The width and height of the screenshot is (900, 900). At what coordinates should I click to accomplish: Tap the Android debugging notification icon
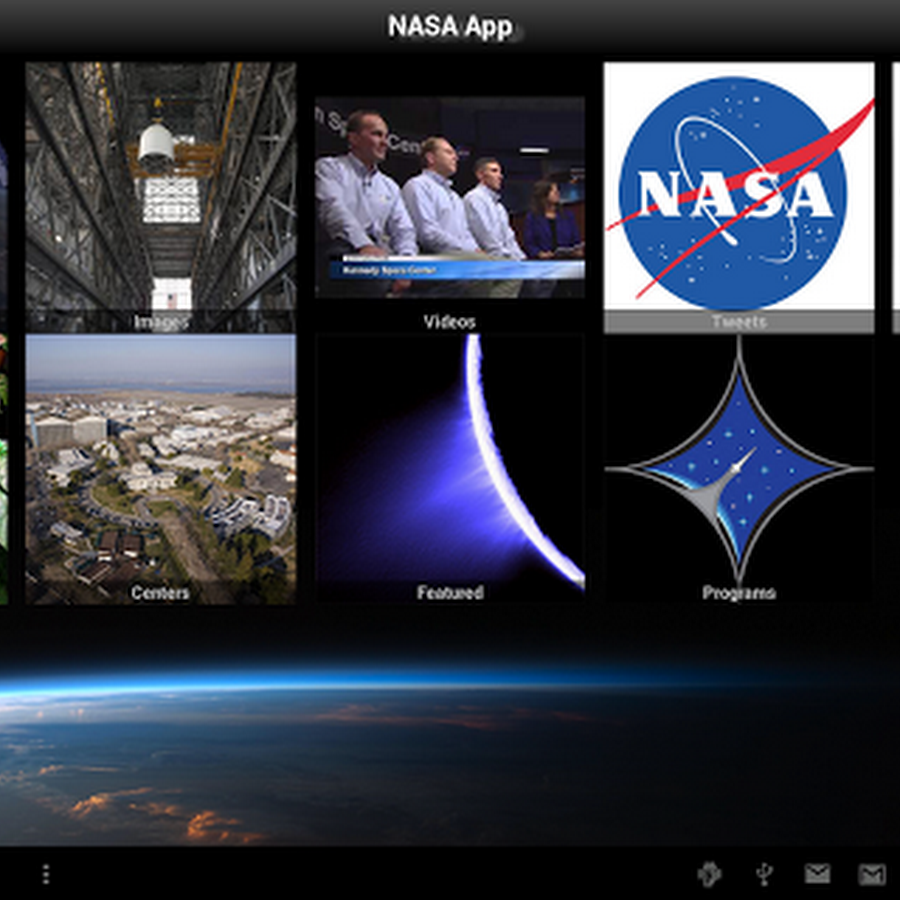709,874
